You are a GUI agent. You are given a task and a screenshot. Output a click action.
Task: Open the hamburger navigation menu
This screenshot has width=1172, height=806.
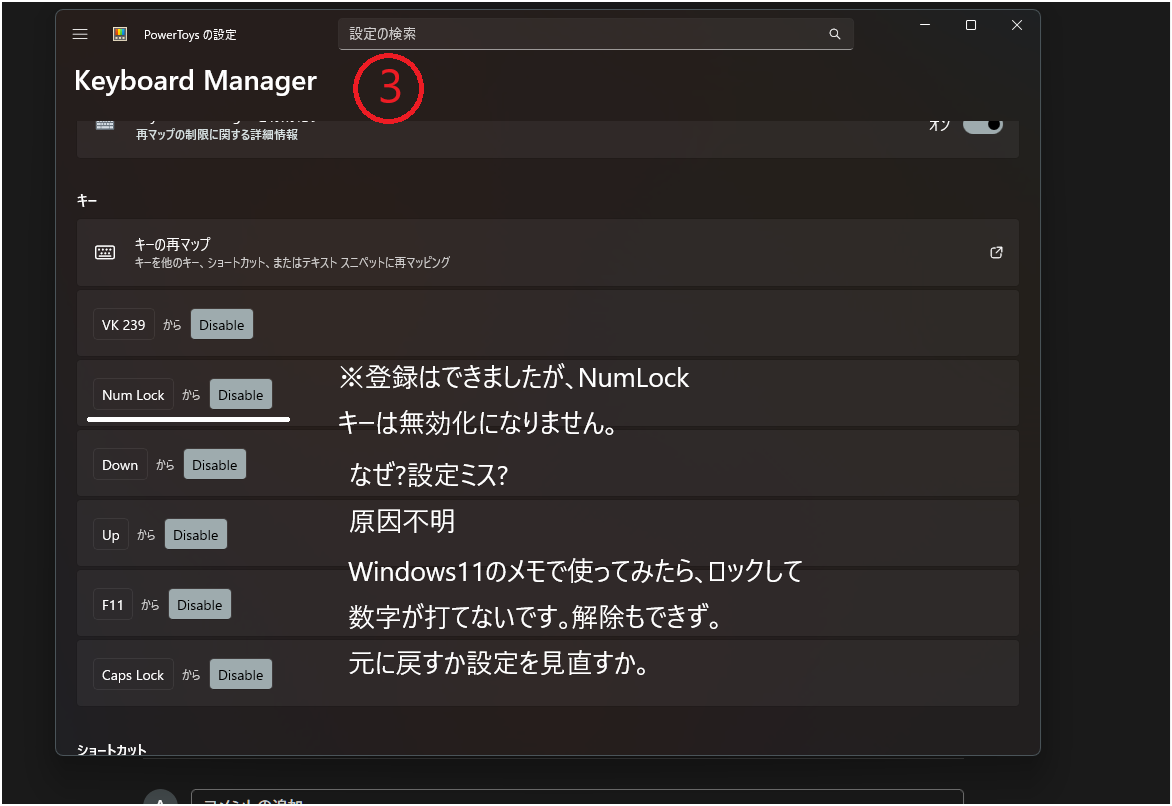(80, 34)
